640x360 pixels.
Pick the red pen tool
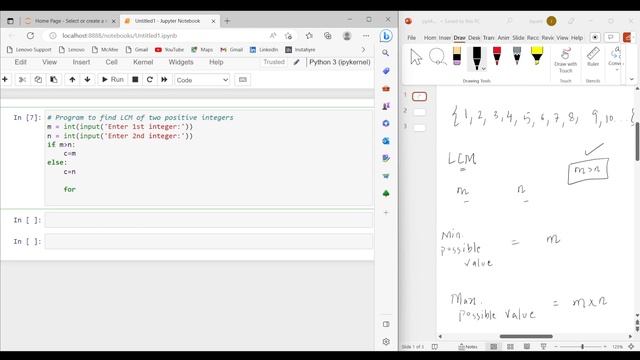497,56
